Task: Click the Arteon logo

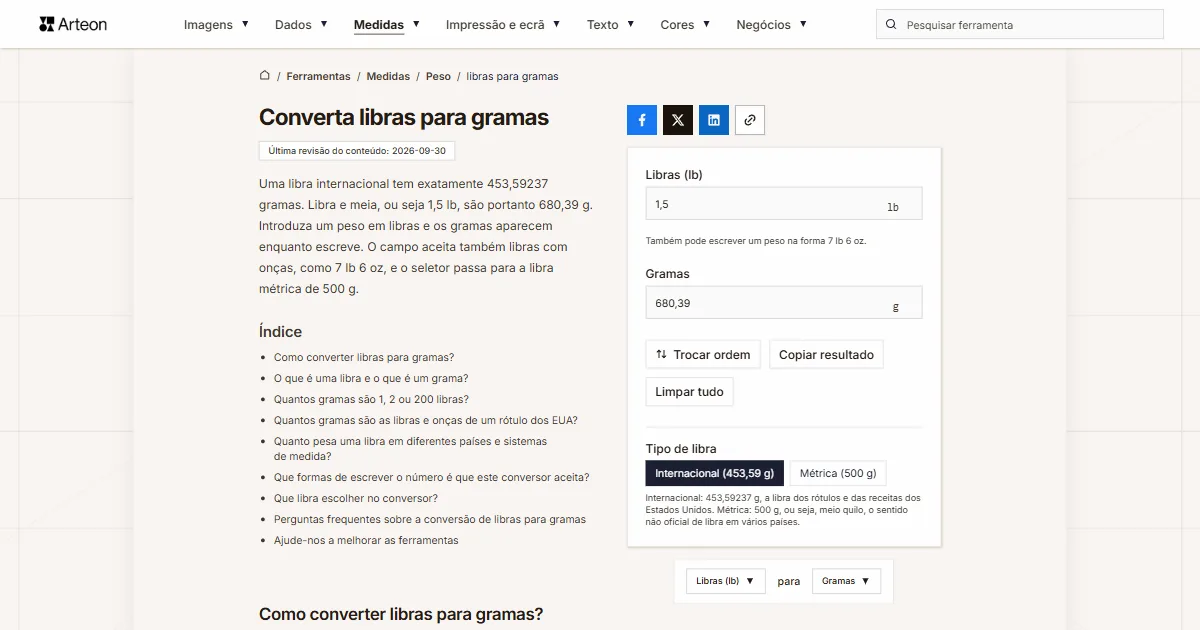Action: point(73,24)
